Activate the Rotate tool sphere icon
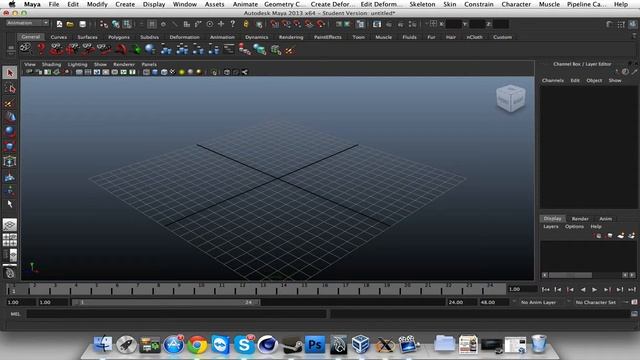This screenshot has width=640, height=360. tap(10, 132)
